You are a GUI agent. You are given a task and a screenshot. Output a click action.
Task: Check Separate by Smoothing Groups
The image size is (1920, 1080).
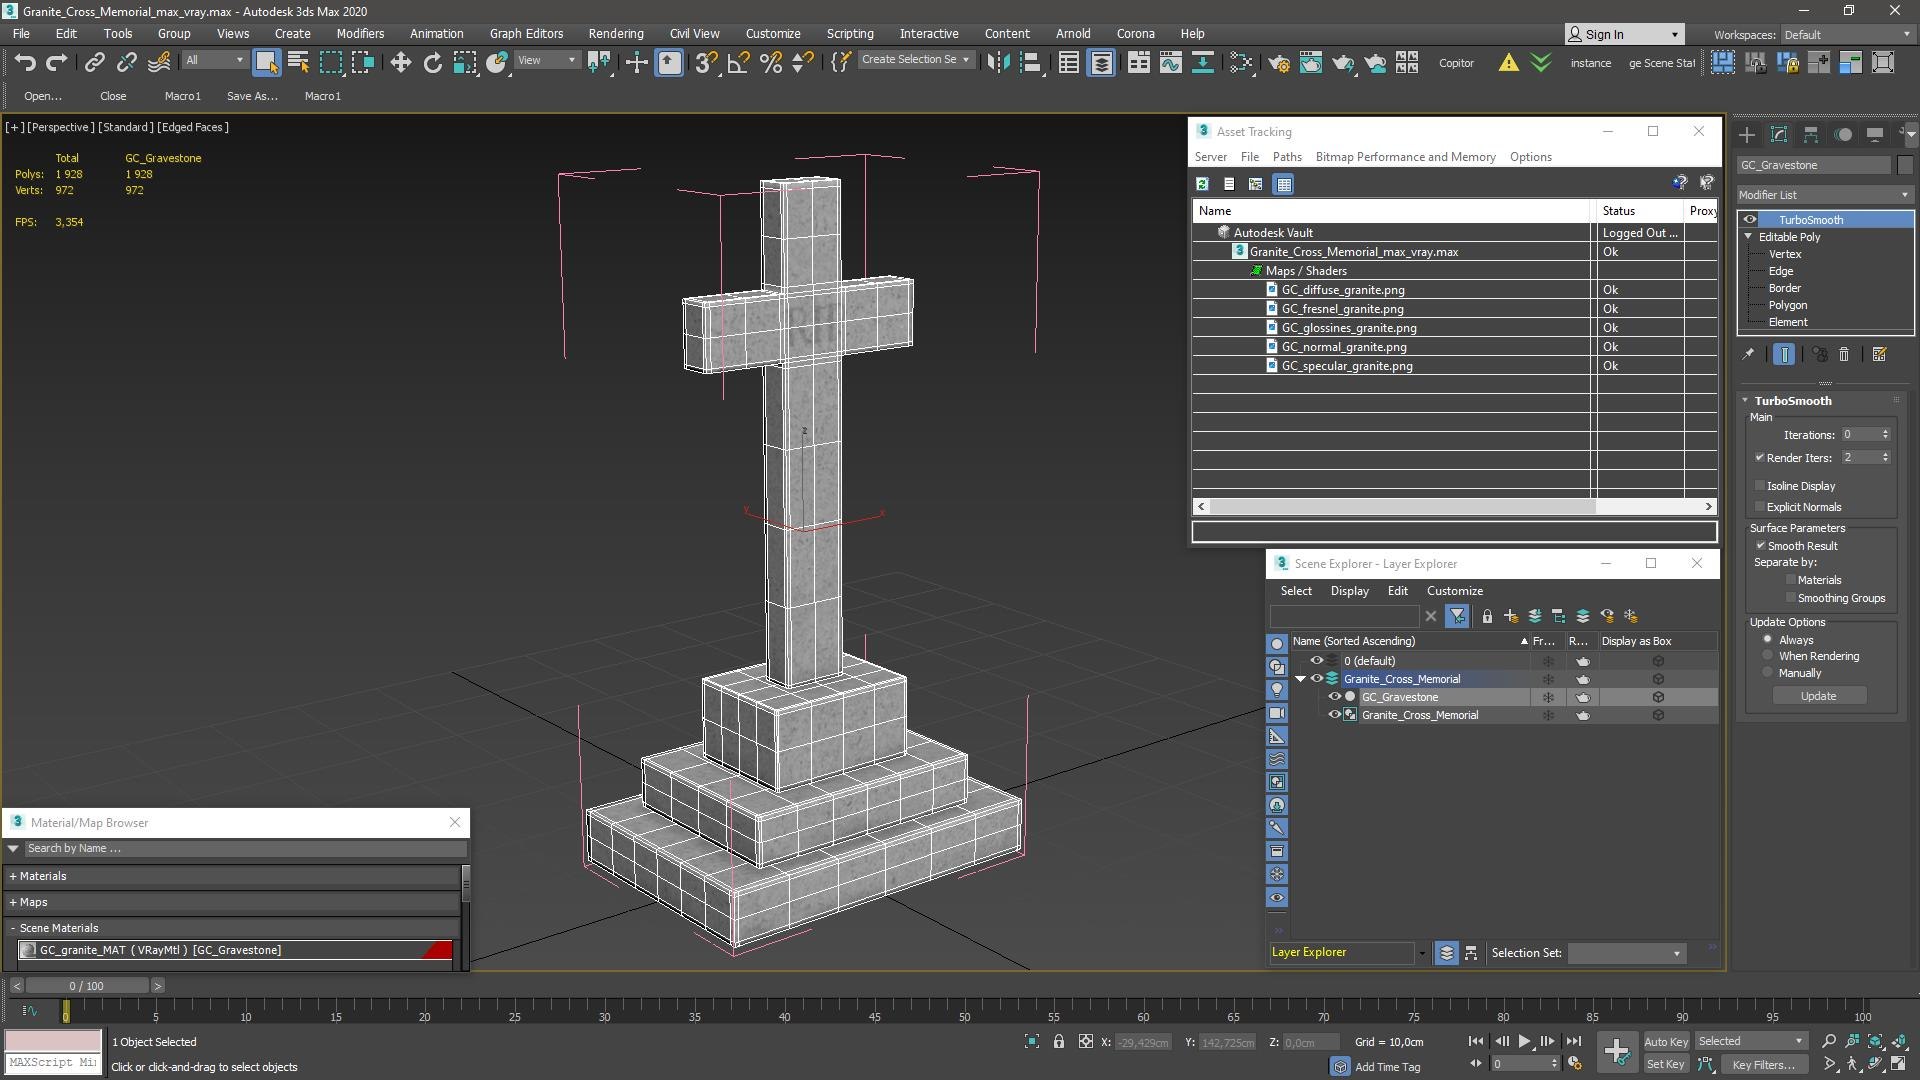[1790, 598]
